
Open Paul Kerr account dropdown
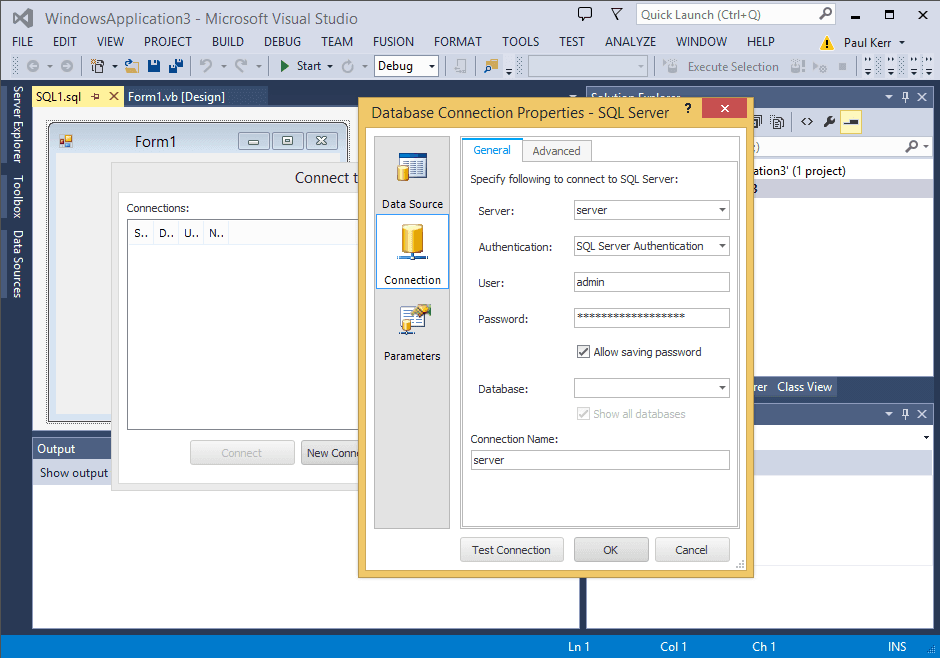902,43
